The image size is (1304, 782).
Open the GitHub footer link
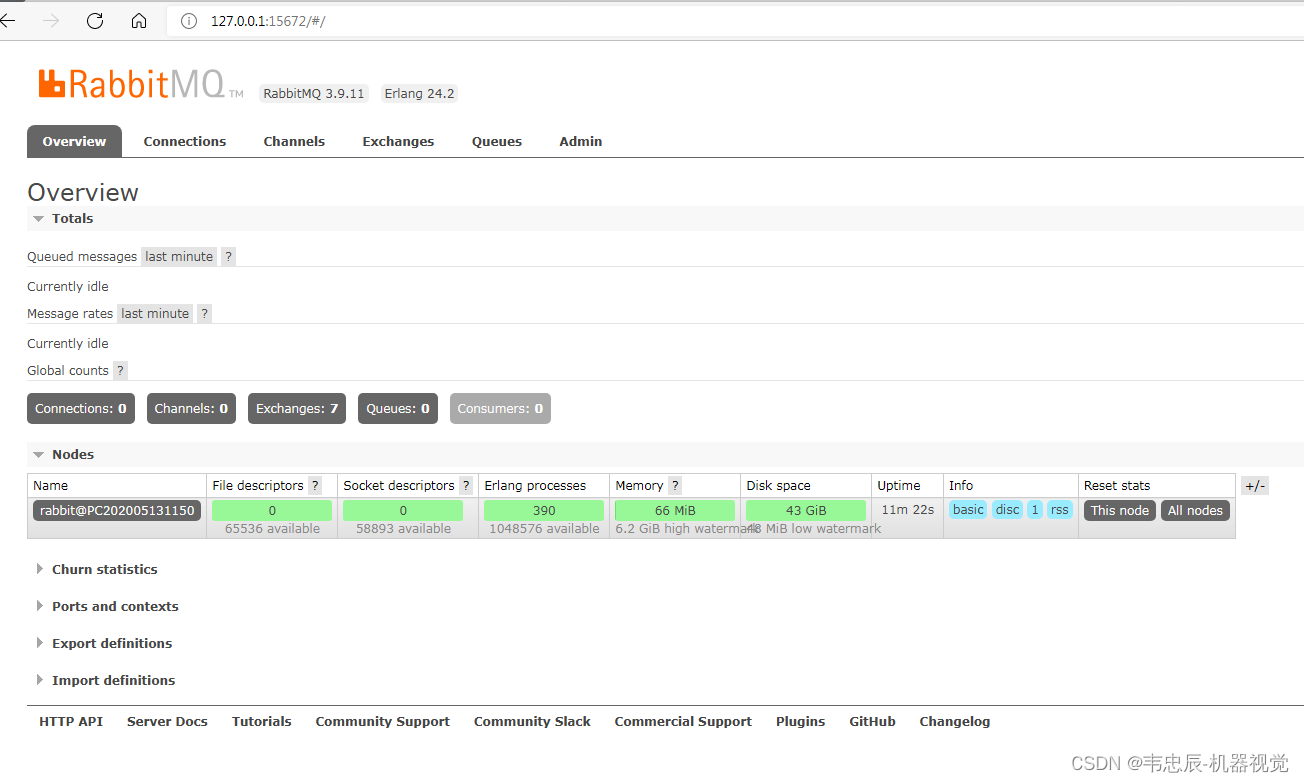(x=873, y=721)
